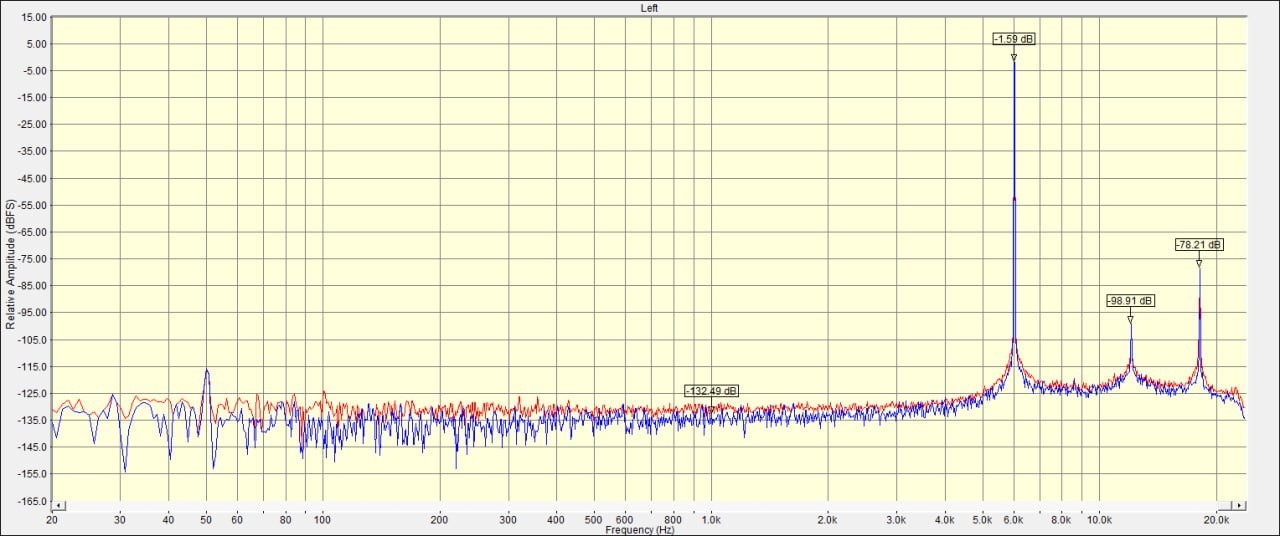Click the scrollbar right arrow below the plot
The image size is (1280, 536).
1240,506
